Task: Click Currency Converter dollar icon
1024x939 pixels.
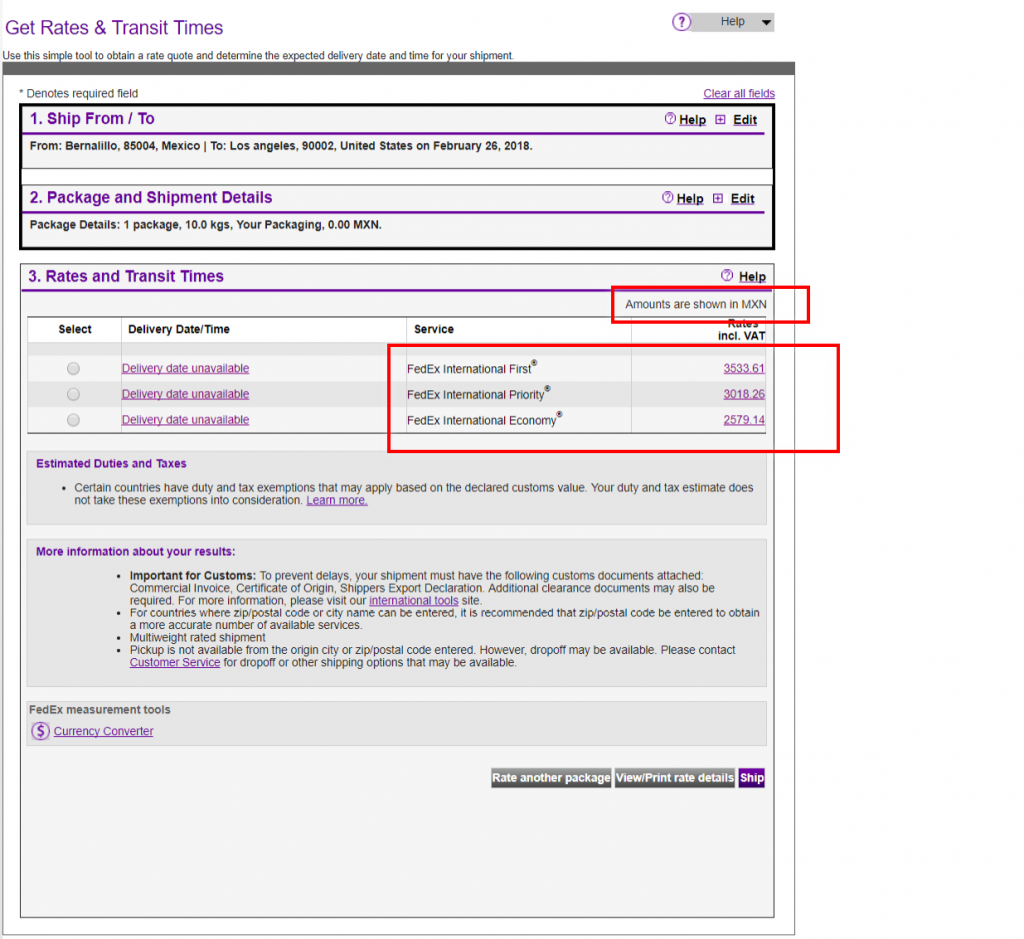Action: click(x=40, y=731)
